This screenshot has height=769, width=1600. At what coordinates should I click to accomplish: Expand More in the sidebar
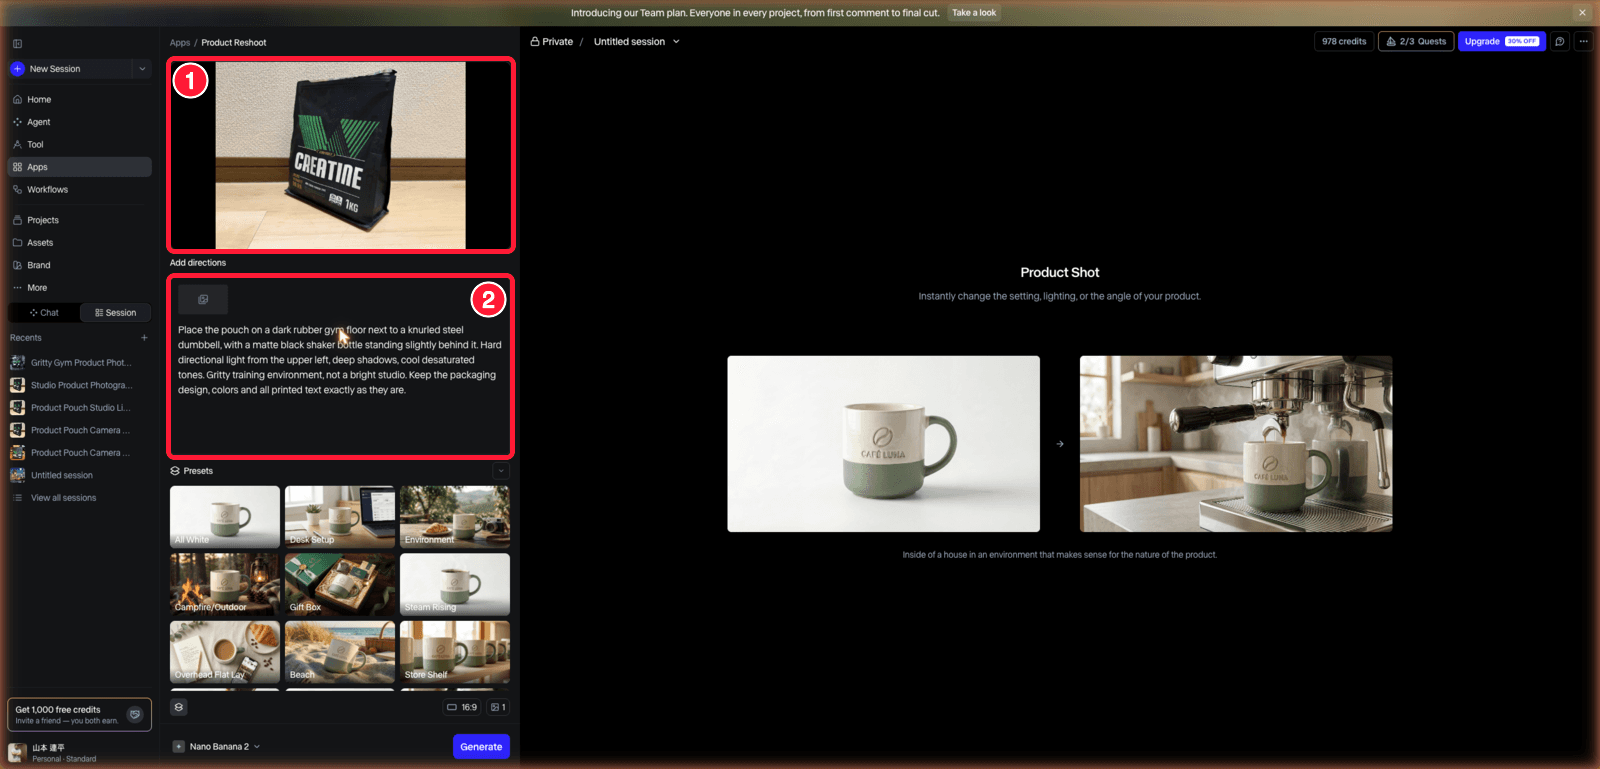point(80,288)
